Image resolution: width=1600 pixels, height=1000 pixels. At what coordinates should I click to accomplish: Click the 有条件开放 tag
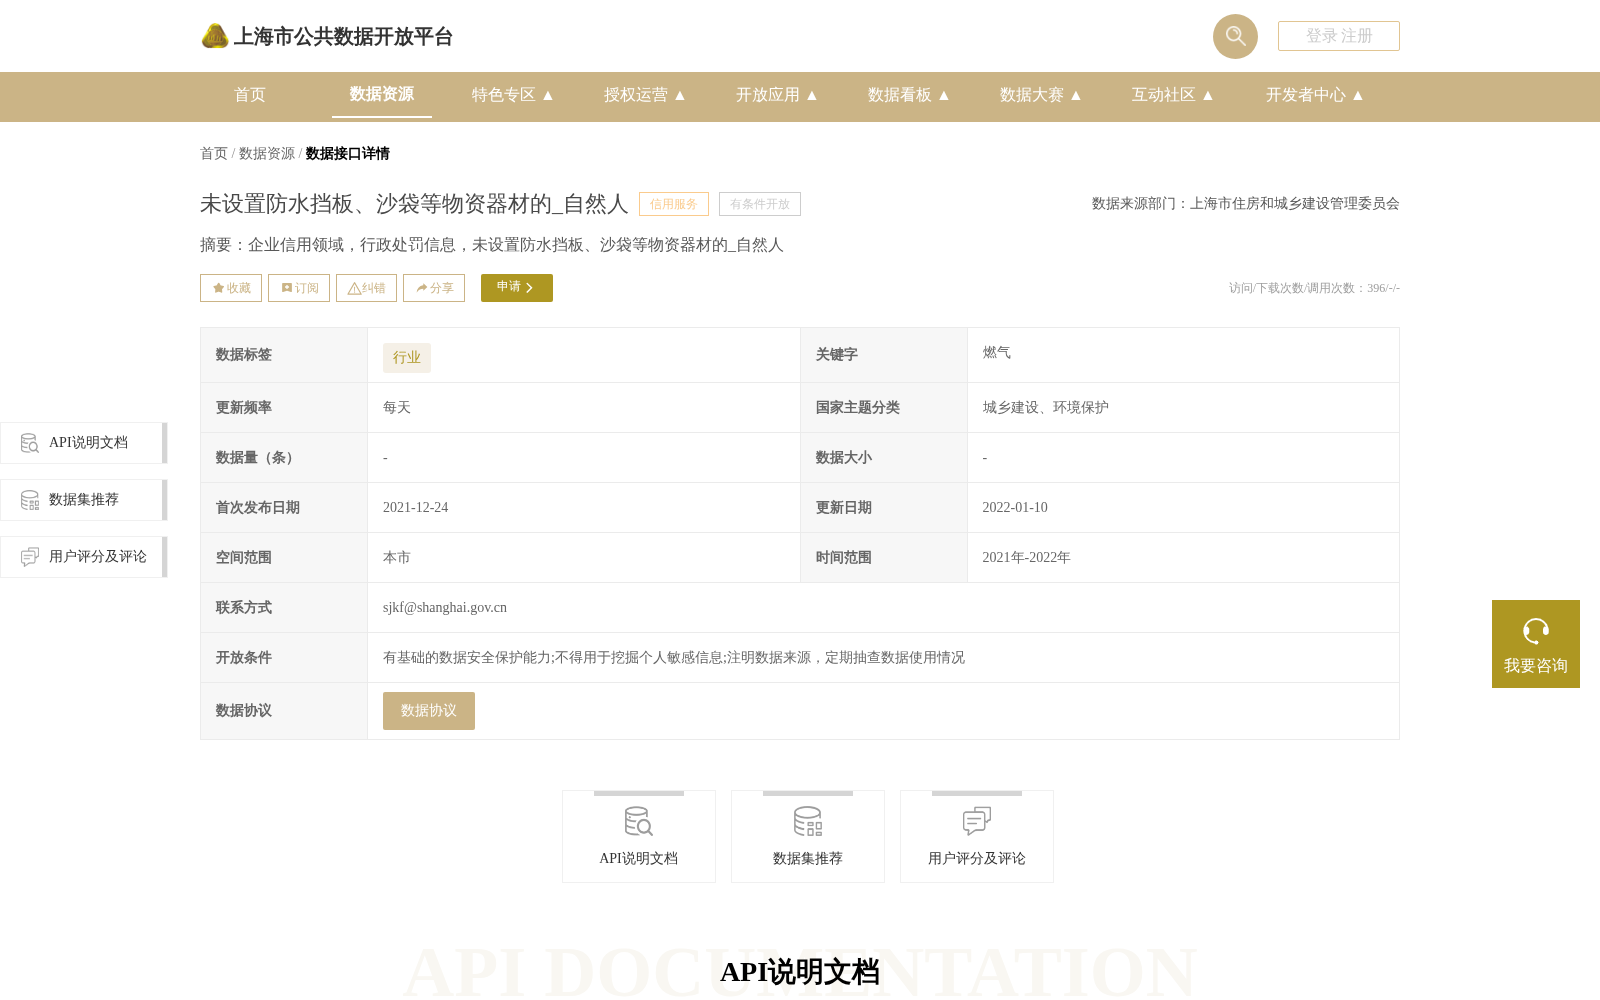coord(760,204)
